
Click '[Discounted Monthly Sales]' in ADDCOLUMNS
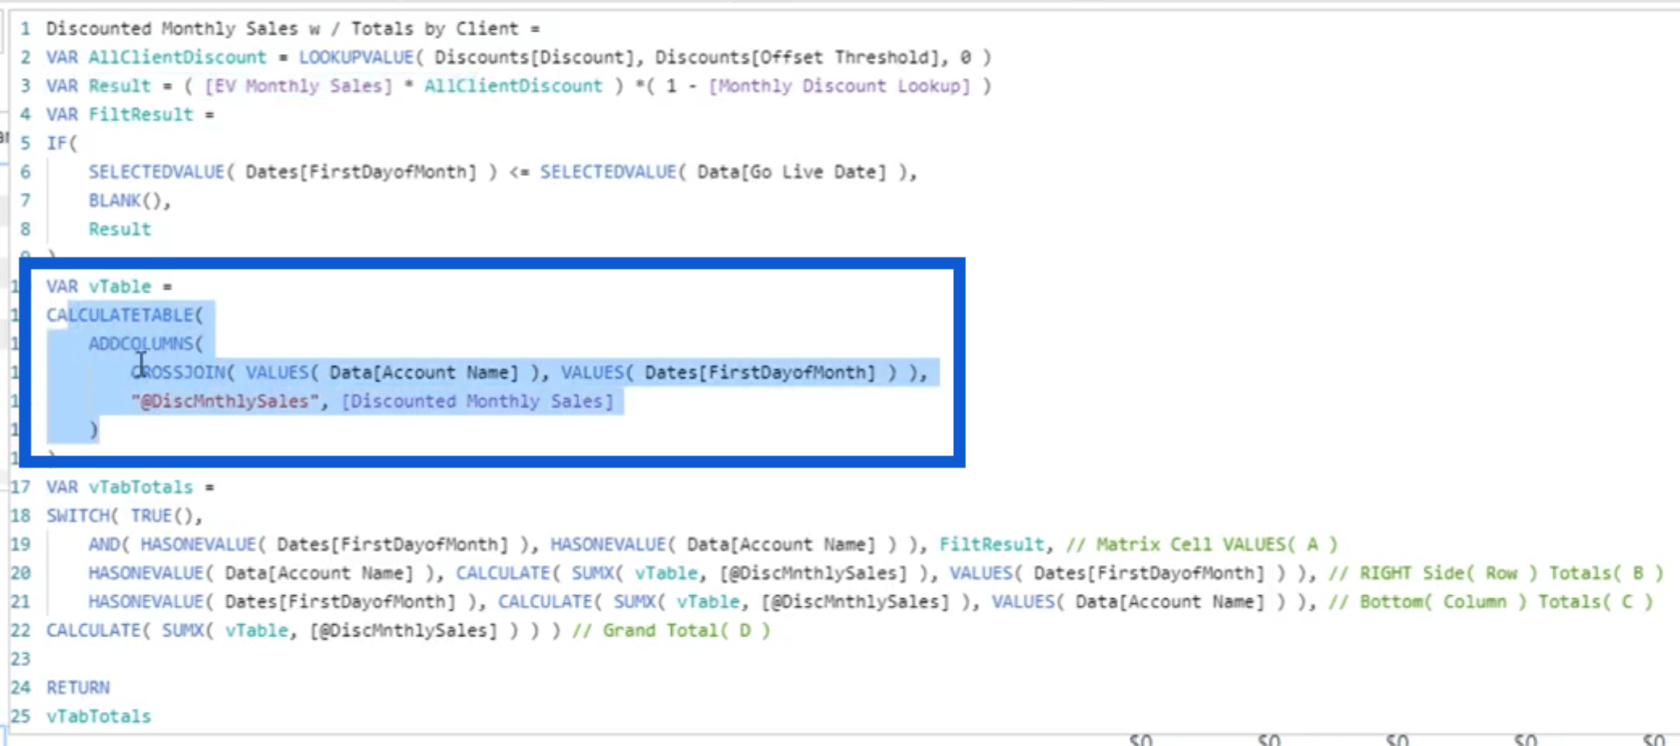477,401
